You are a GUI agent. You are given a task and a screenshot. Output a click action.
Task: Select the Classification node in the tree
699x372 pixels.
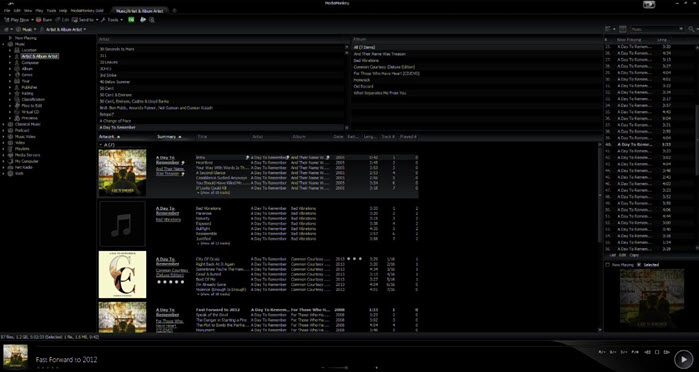tap(33, 100)
